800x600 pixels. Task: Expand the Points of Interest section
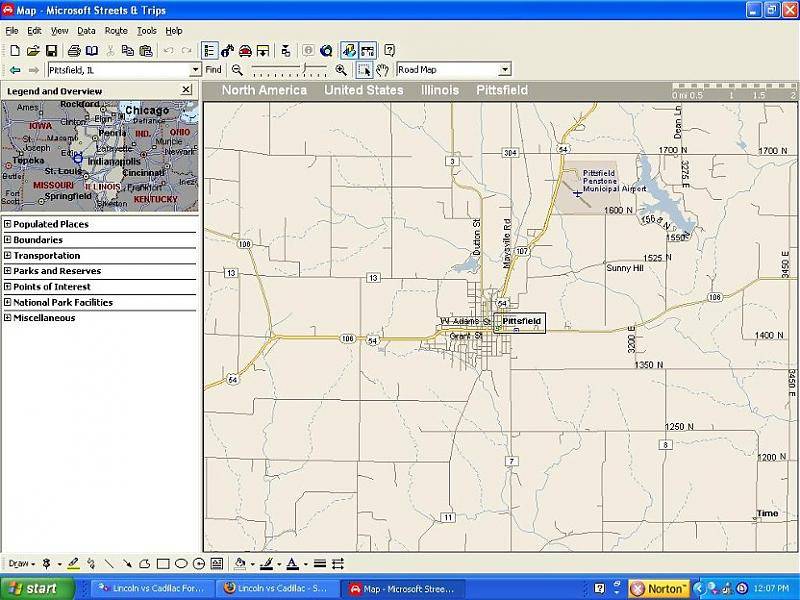[x=8, y=287]
